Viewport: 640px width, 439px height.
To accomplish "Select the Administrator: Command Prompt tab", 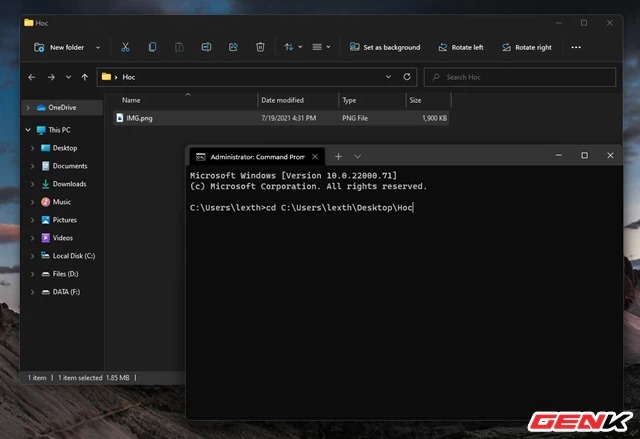I will (x=252, y=156).
